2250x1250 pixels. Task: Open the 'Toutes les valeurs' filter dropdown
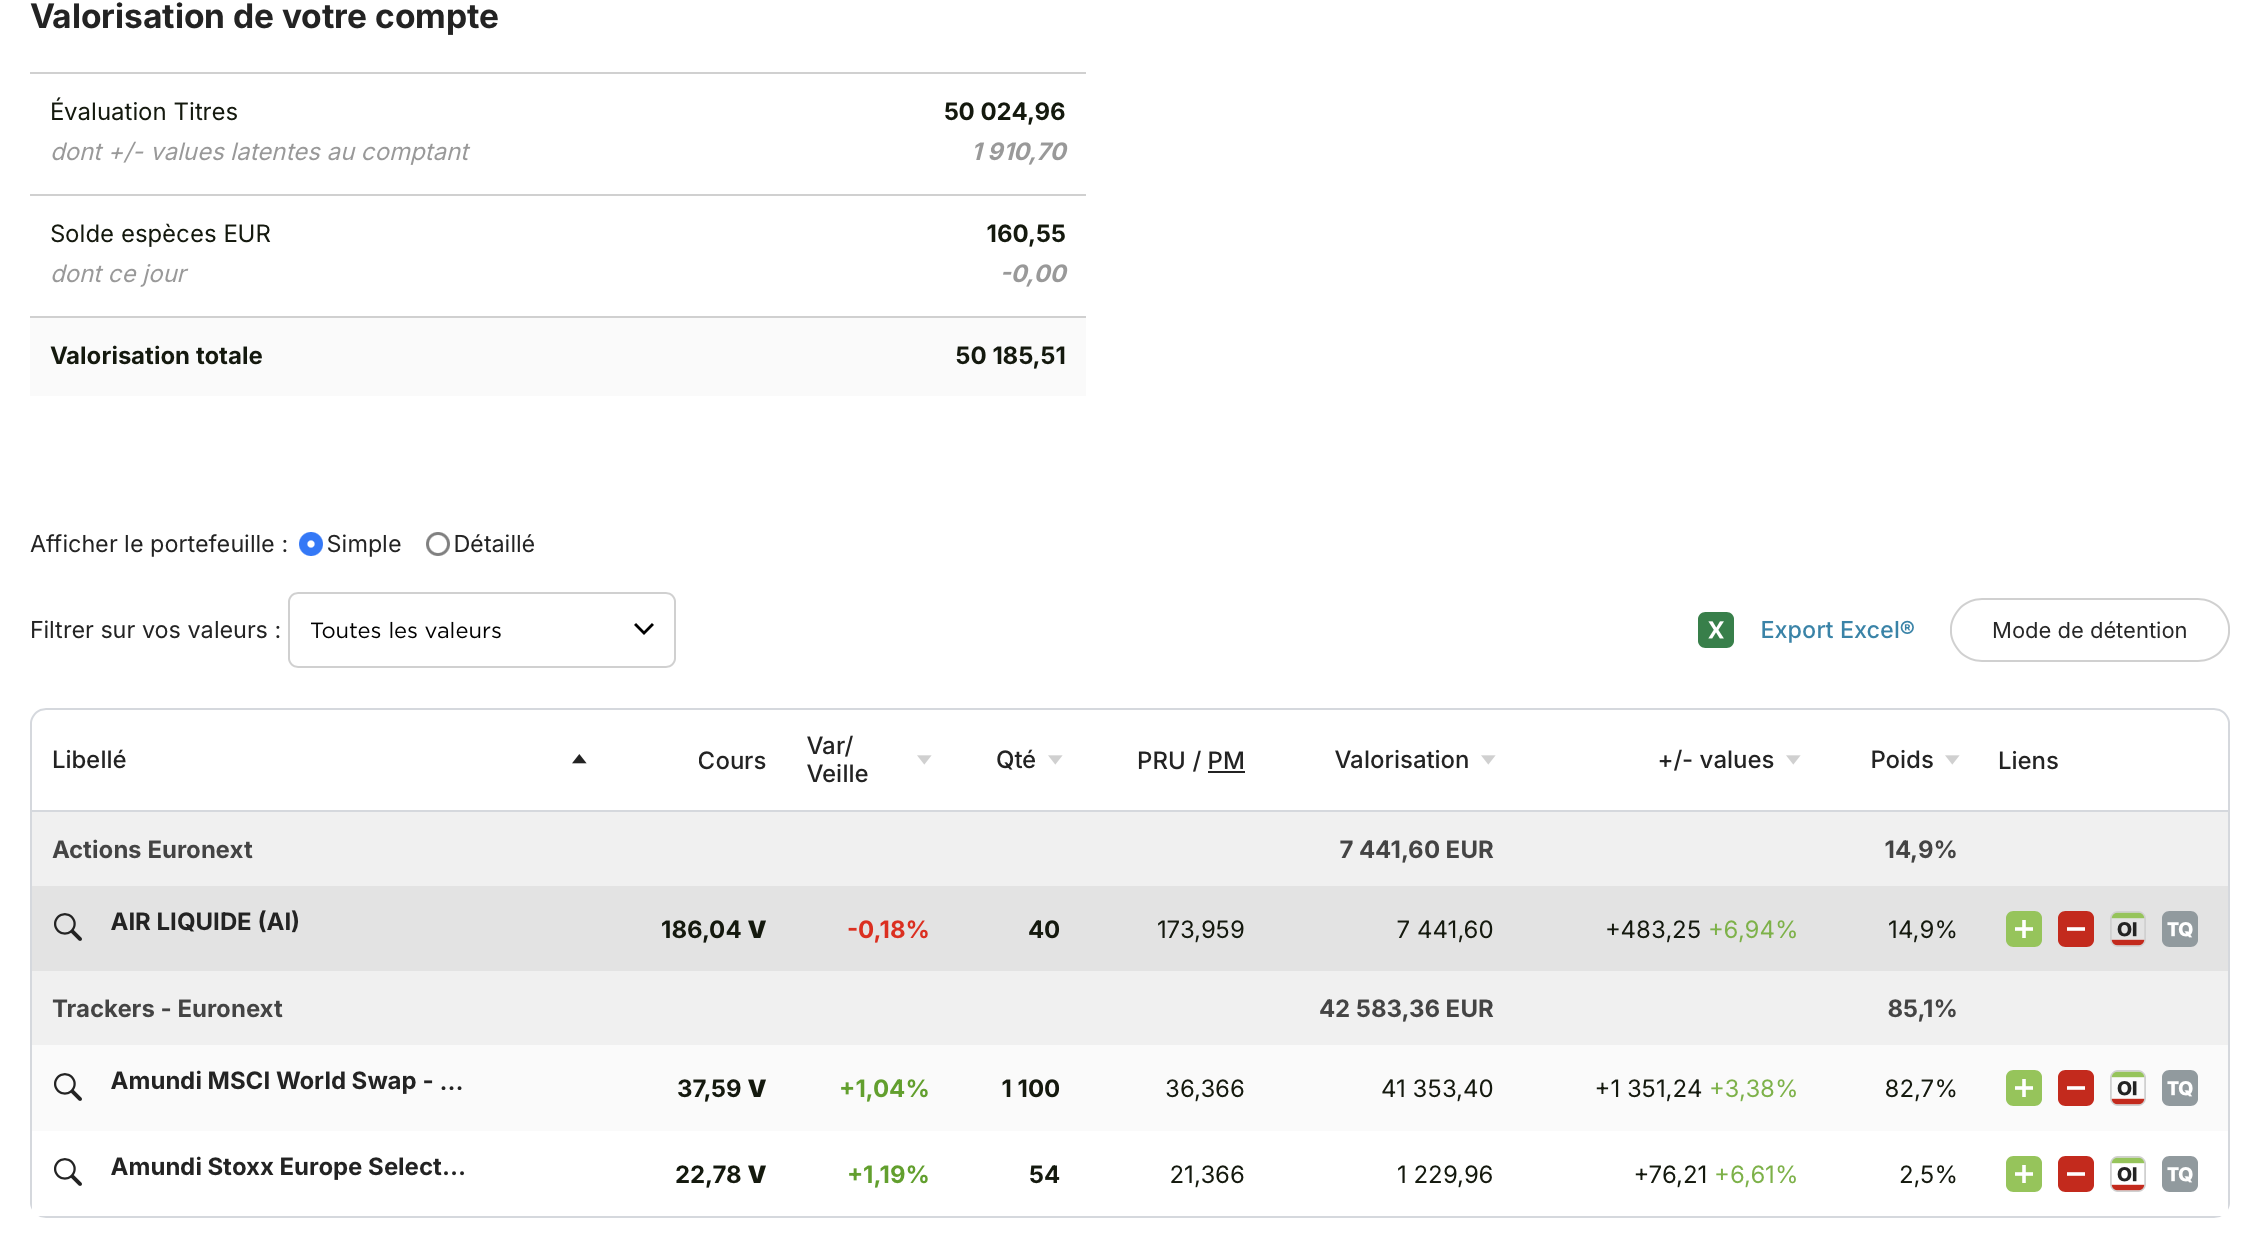click(481, 630)
